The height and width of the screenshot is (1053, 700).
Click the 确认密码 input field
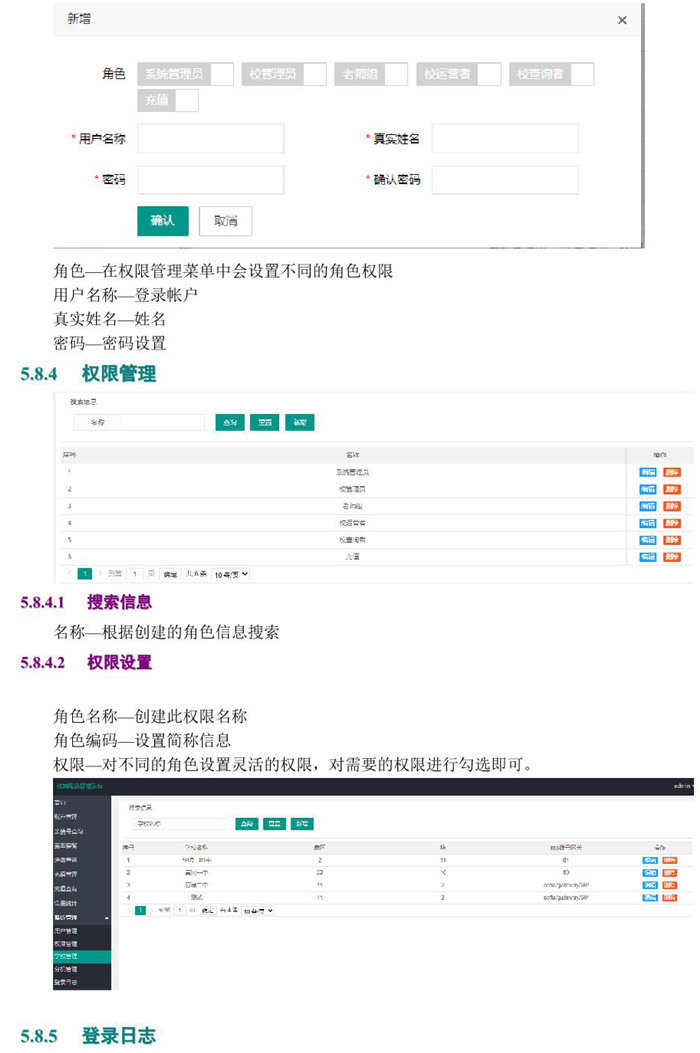pyautogui.click(x=505, y=180)
